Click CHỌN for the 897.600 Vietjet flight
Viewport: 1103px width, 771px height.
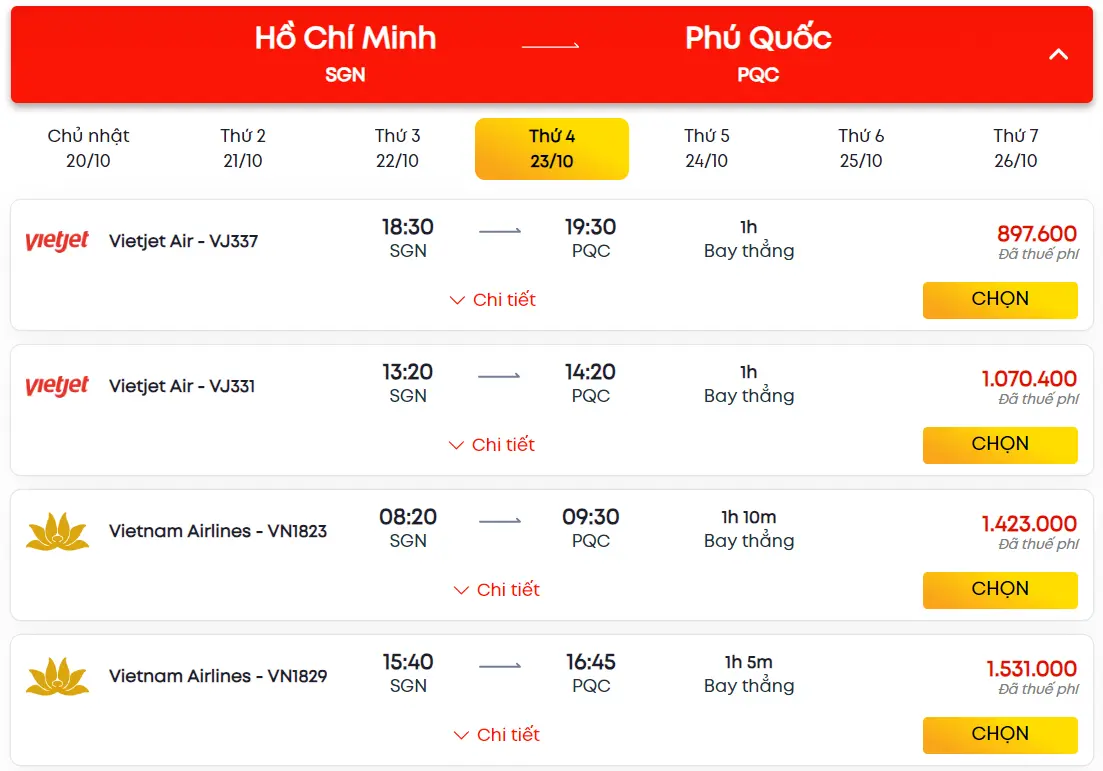click(1000, 300)
